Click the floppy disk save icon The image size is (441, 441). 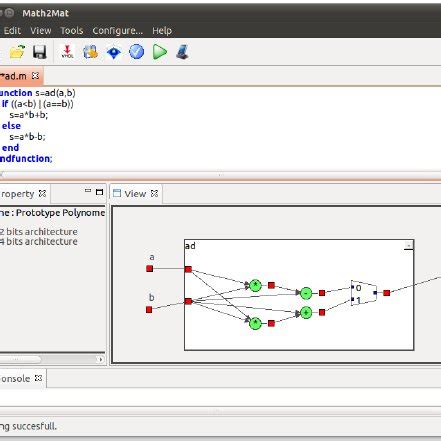(40, 52)
